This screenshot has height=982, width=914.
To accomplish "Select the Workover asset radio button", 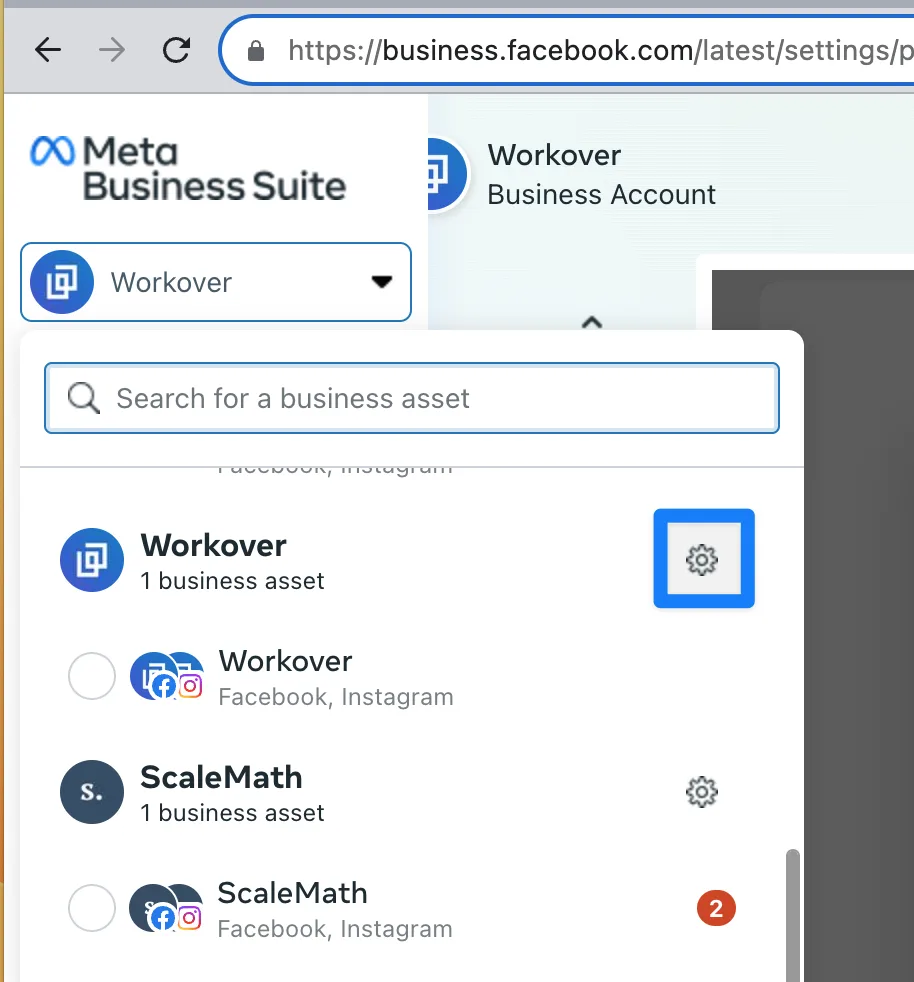I will point(91,677).
